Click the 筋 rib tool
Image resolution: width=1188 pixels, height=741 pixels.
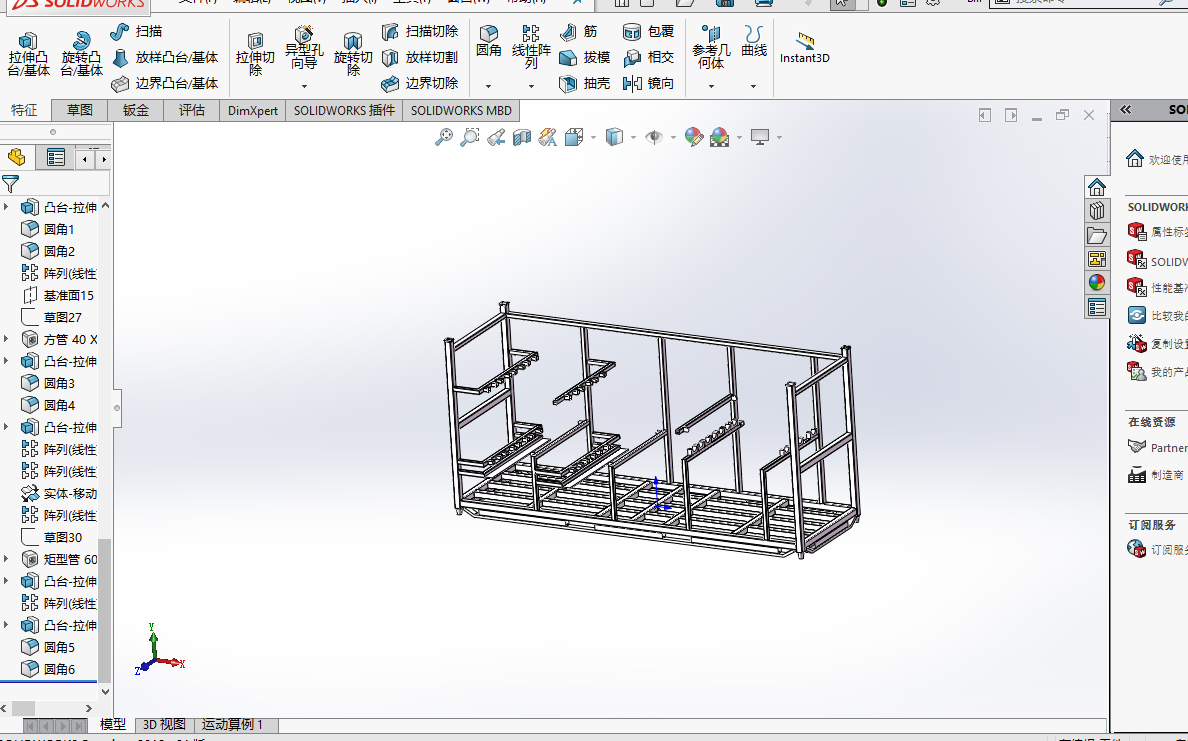(x=579, y=32)
